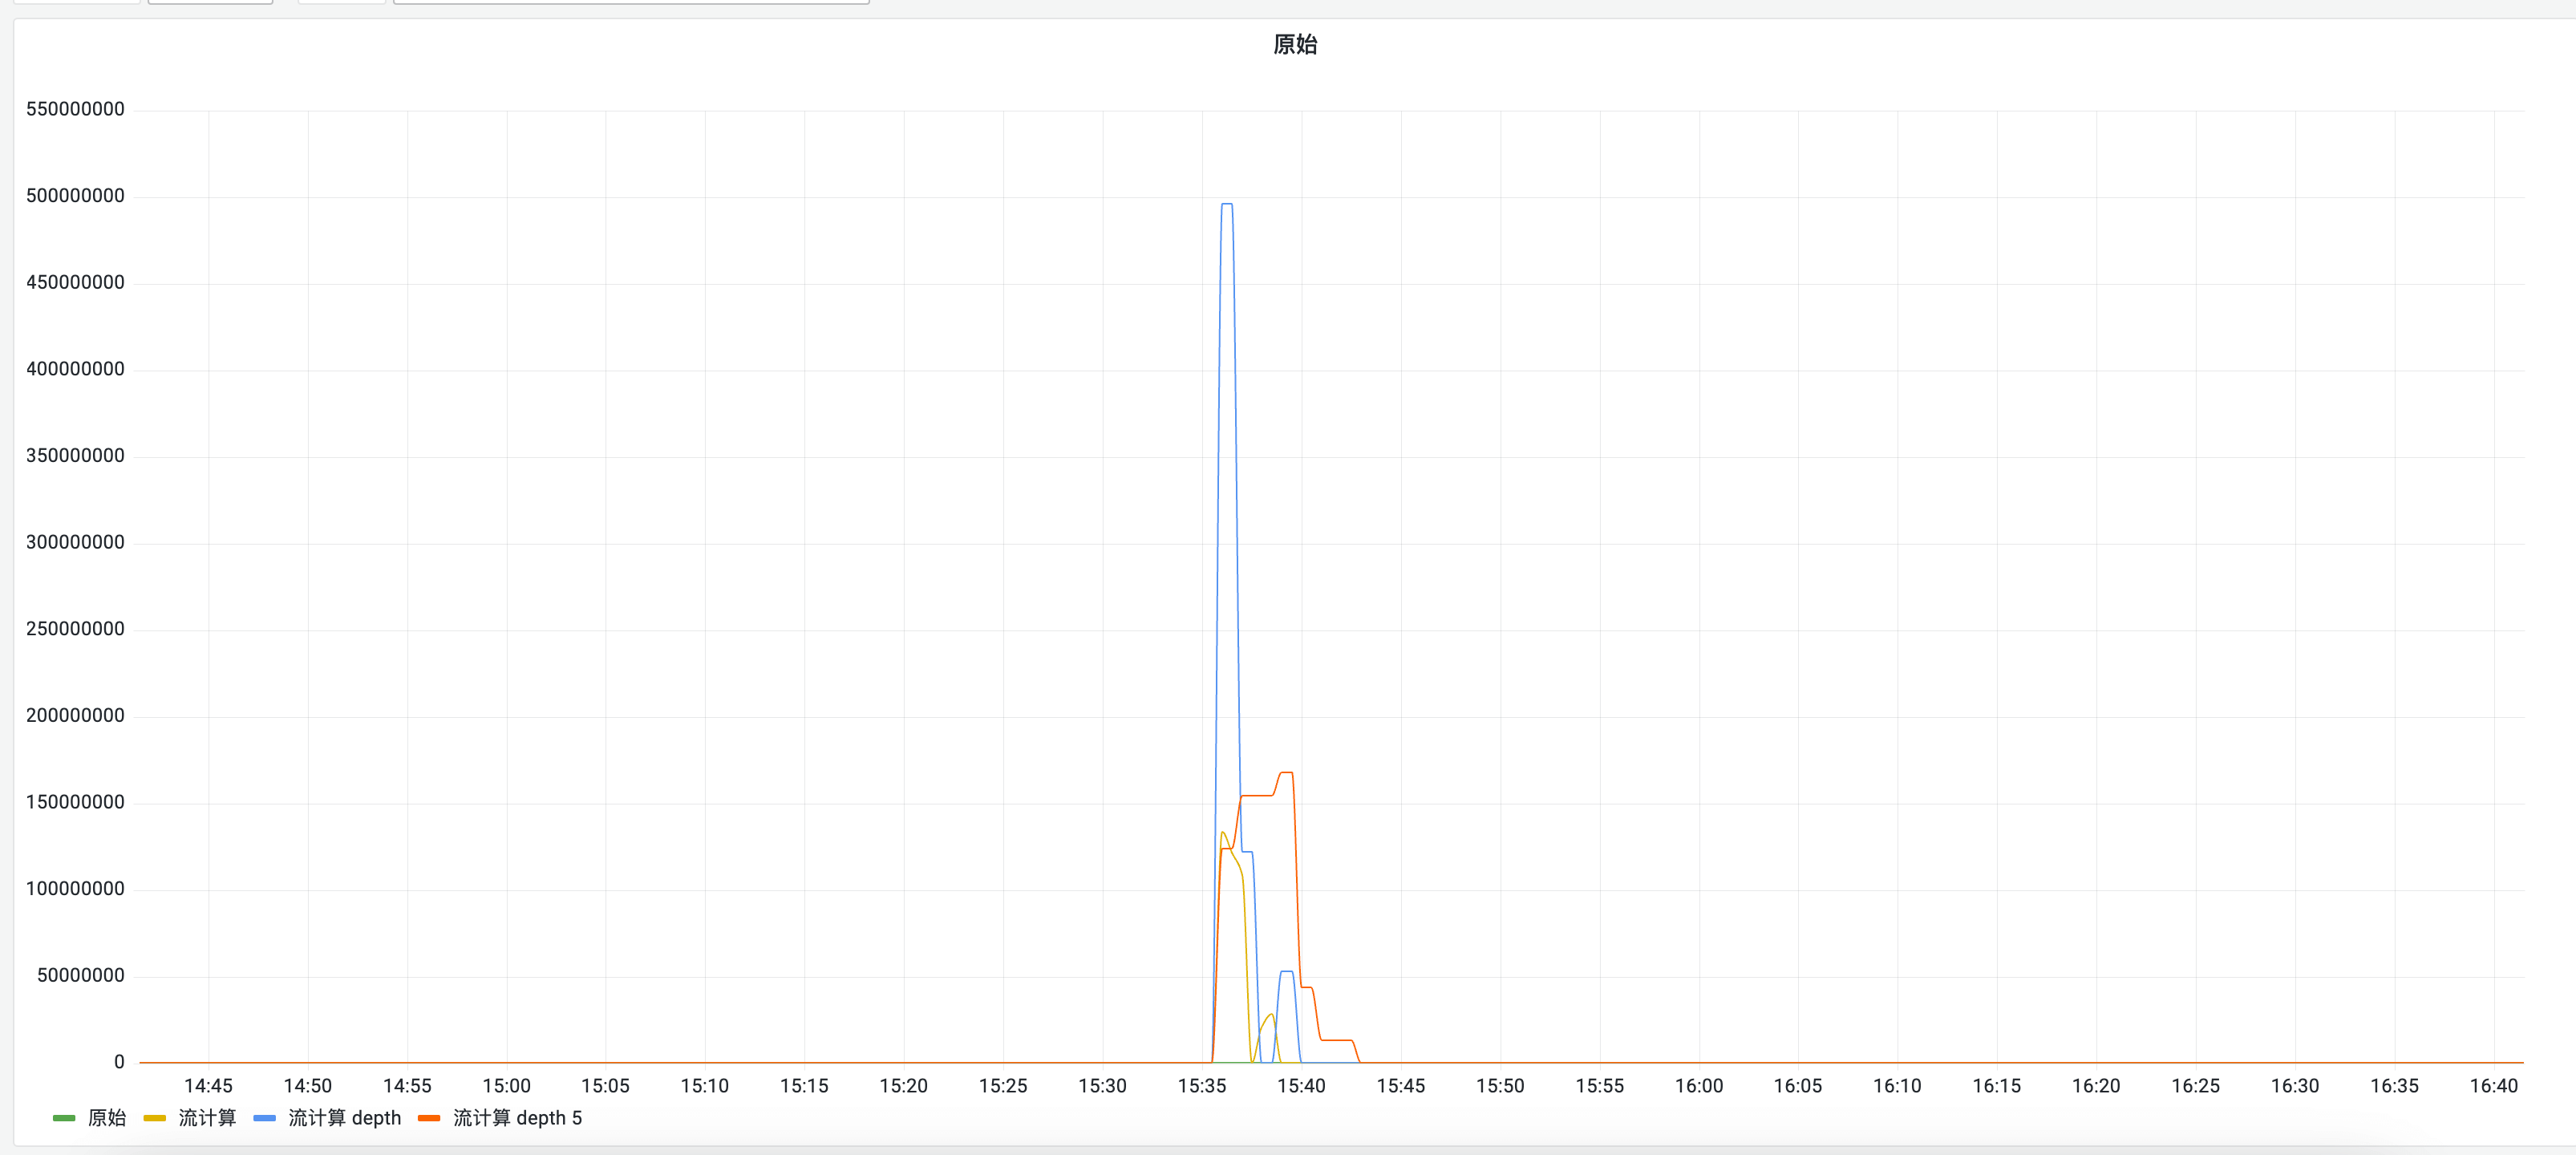This screenshot has width=2576, height=1155.
Task: Click the 15:40 x-axis time label
Action: point(1301,1086)
